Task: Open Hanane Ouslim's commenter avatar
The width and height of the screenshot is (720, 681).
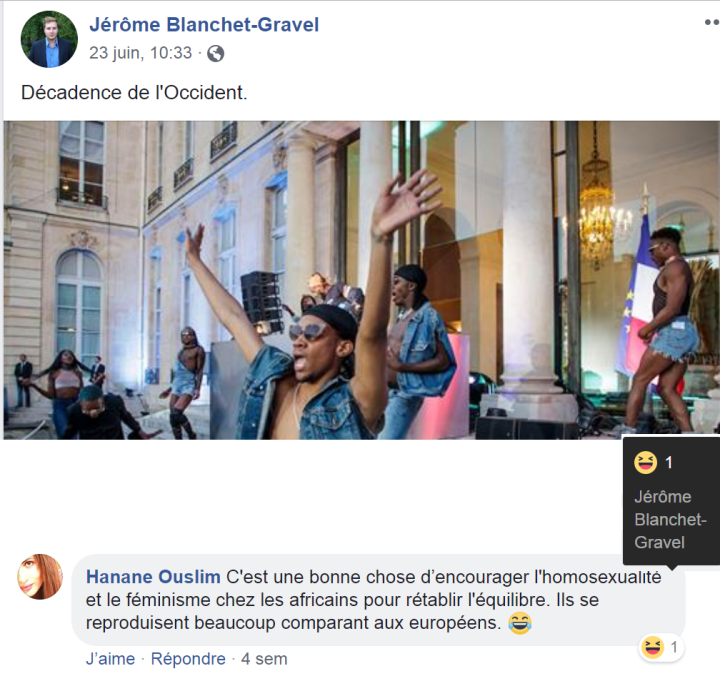Action: click(40, 577)
